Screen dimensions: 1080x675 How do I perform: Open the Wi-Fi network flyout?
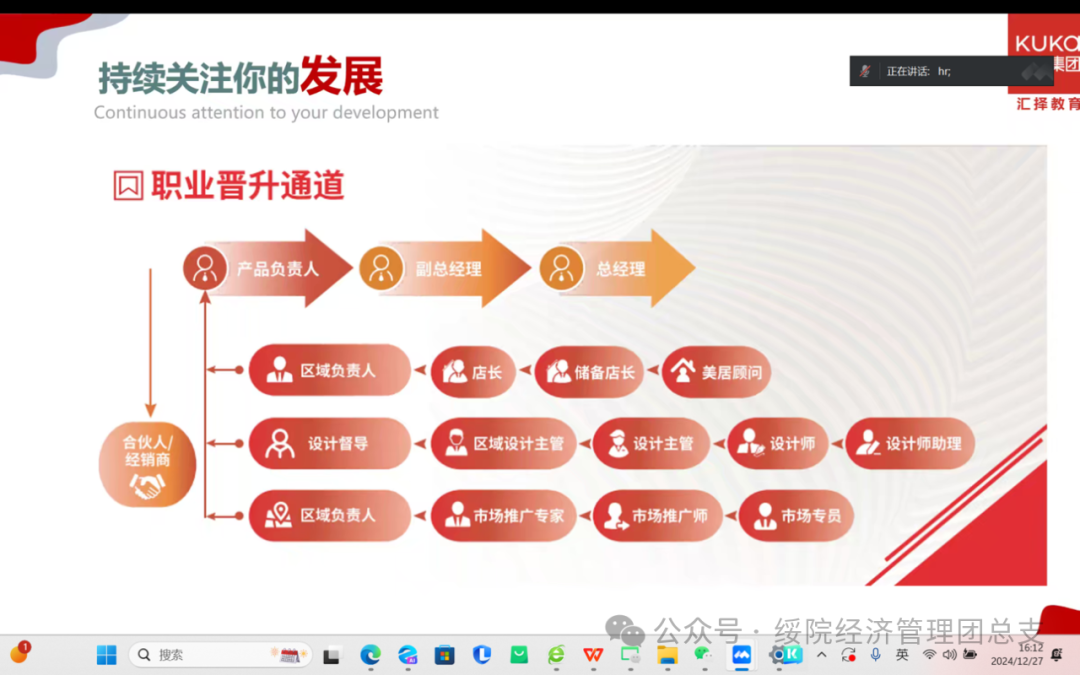coord(929,655)
